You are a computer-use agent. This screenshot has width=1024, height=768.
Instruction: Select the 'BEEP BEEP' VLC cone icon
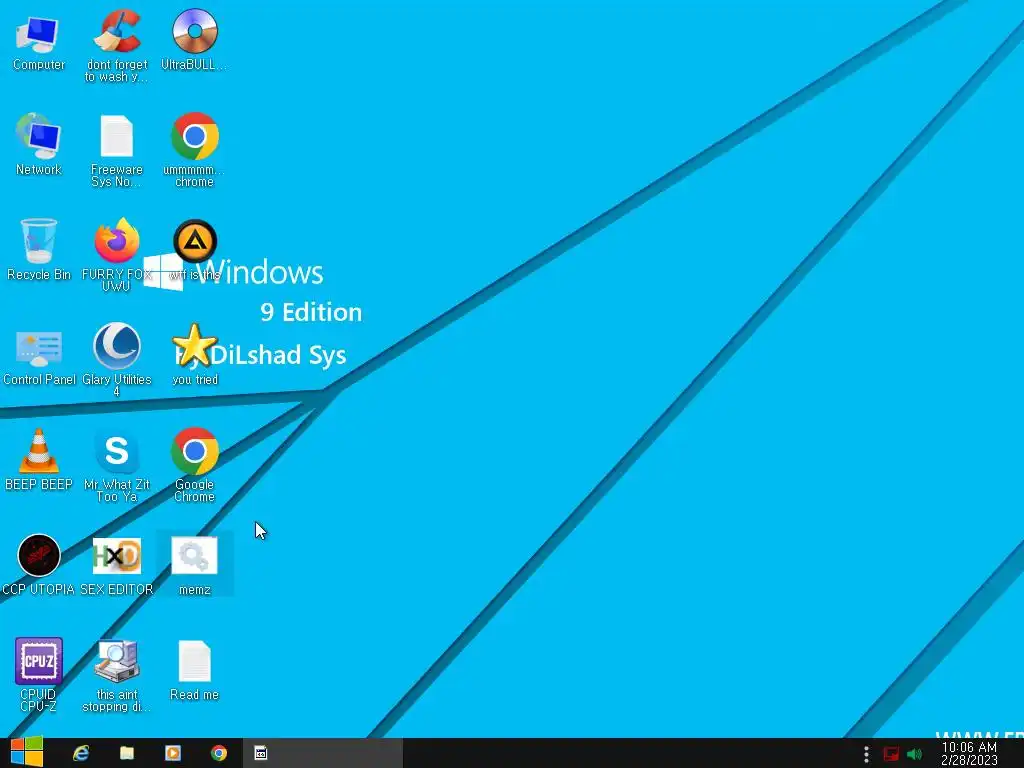(x=39, y=460)
